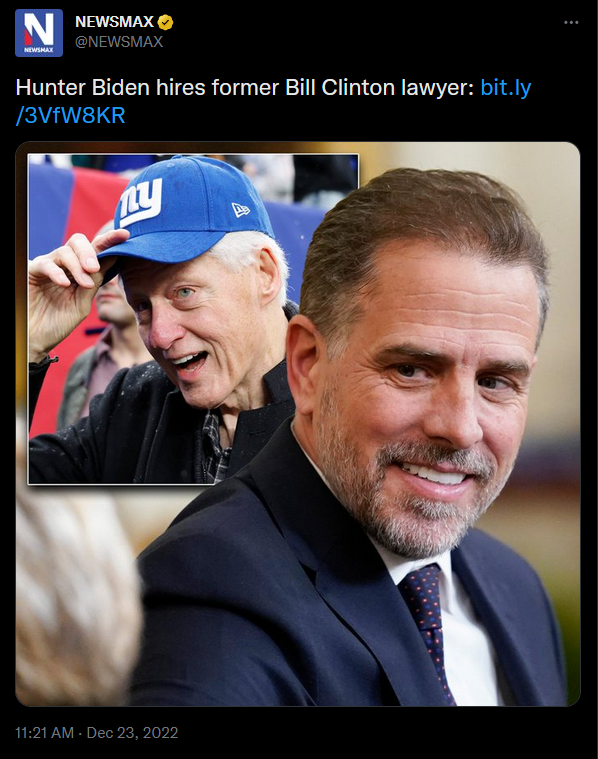Image resolution: width=598 pixels, height=759 pixels.
Task: Click the 11:21 AM timestamp
Action: (x=45, y=732)
